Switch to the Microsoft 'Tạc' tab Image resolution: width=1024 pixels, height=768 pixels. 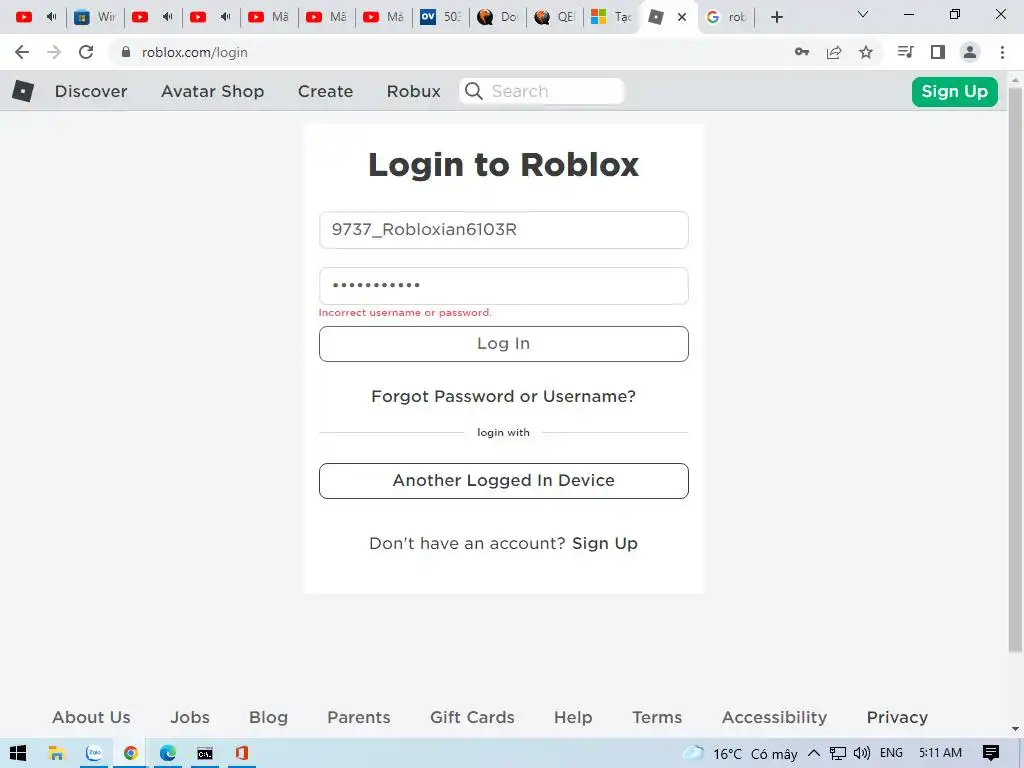pyautogui.click(x=611, y=17)
